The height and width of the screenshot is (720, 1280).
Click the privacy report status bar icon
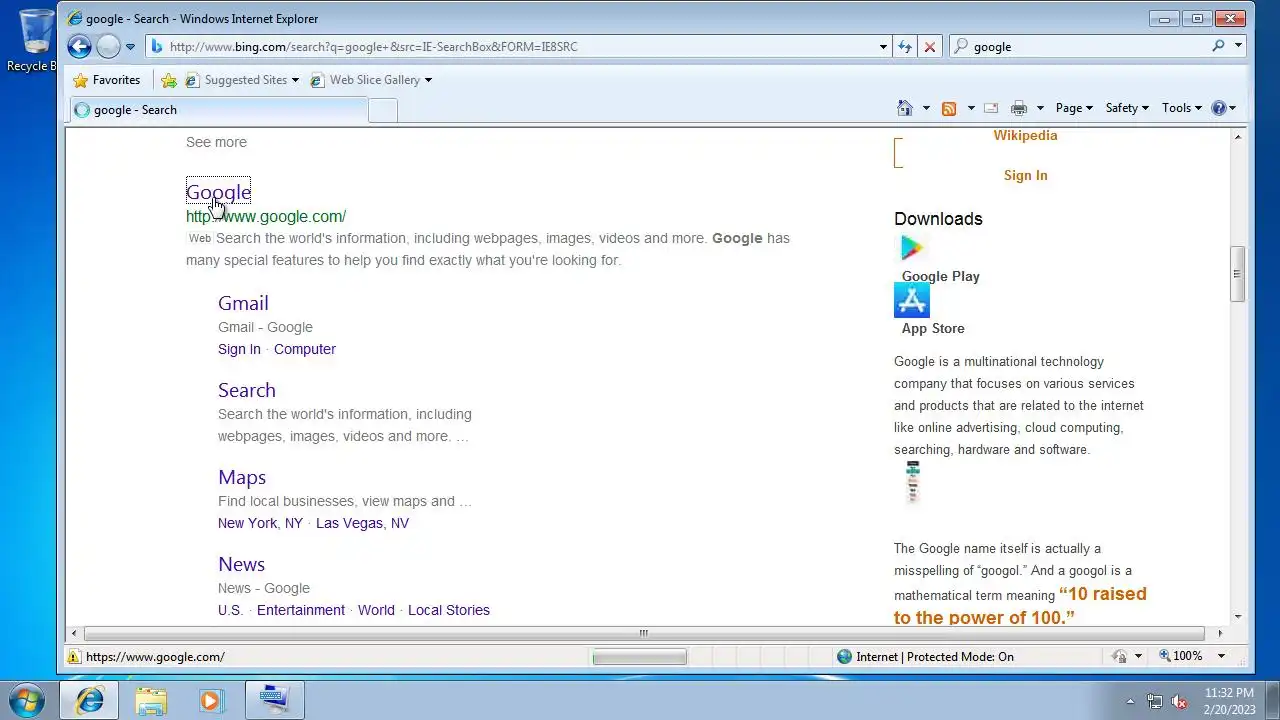click(1119, 657)
